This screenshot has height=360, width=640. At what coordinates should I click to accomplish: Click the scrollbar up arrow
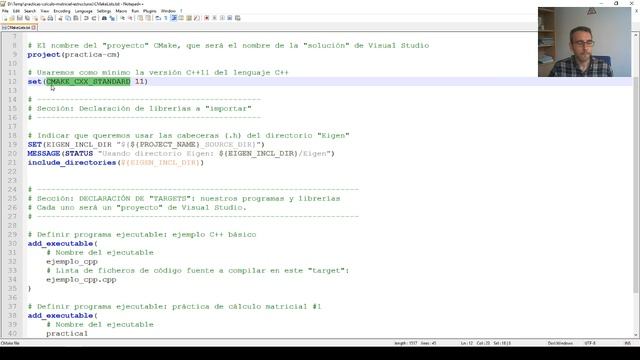pos(636,36)
